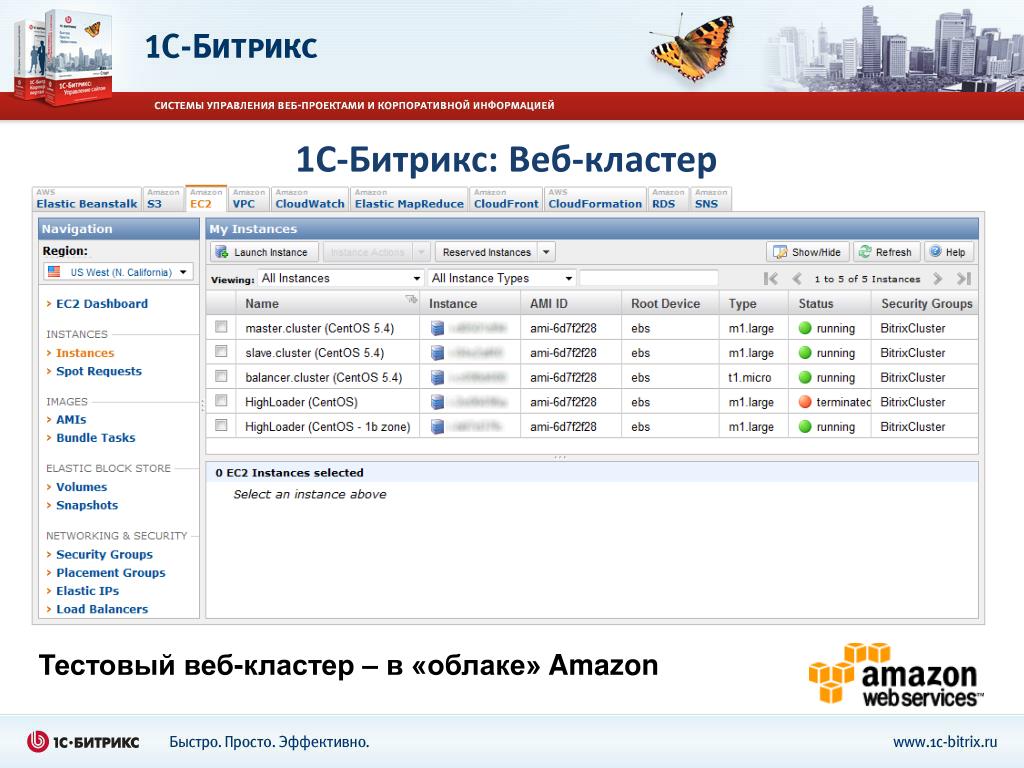1024x768 pixels.
Task: Go to previous page of instances
Action: click(797, 279)
